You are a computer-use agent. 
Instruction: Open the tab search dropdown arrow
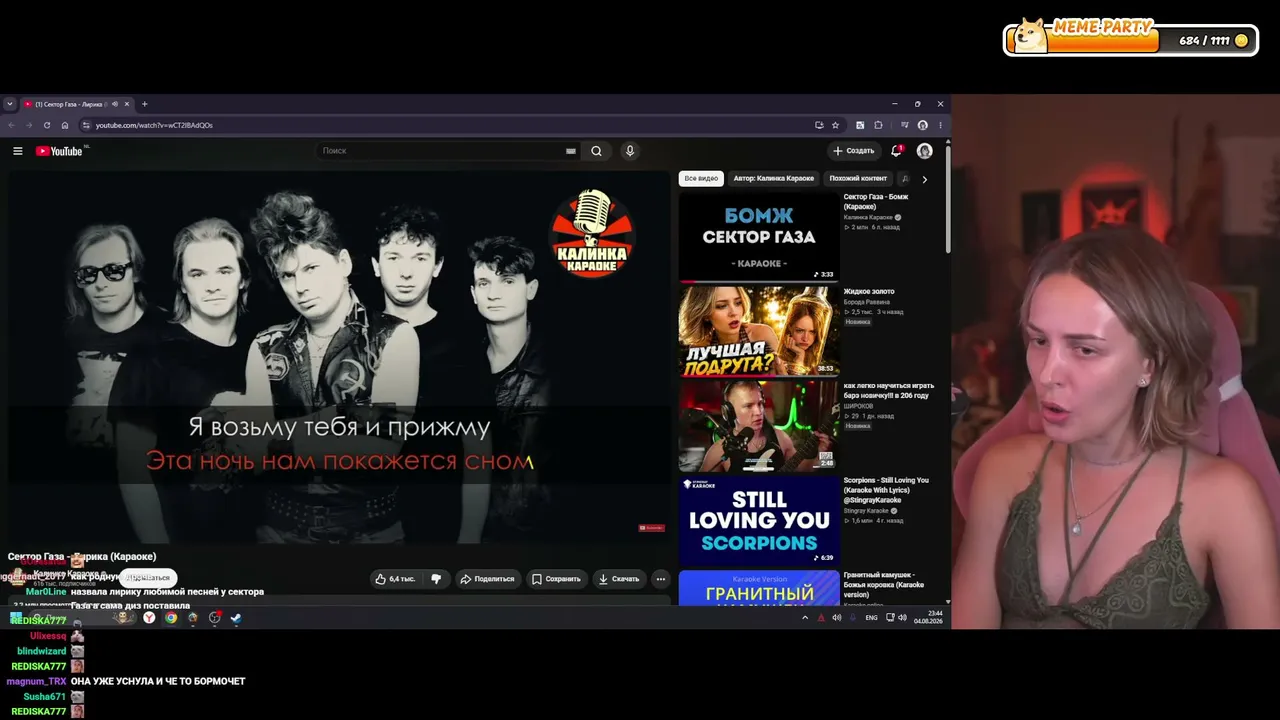10,104
